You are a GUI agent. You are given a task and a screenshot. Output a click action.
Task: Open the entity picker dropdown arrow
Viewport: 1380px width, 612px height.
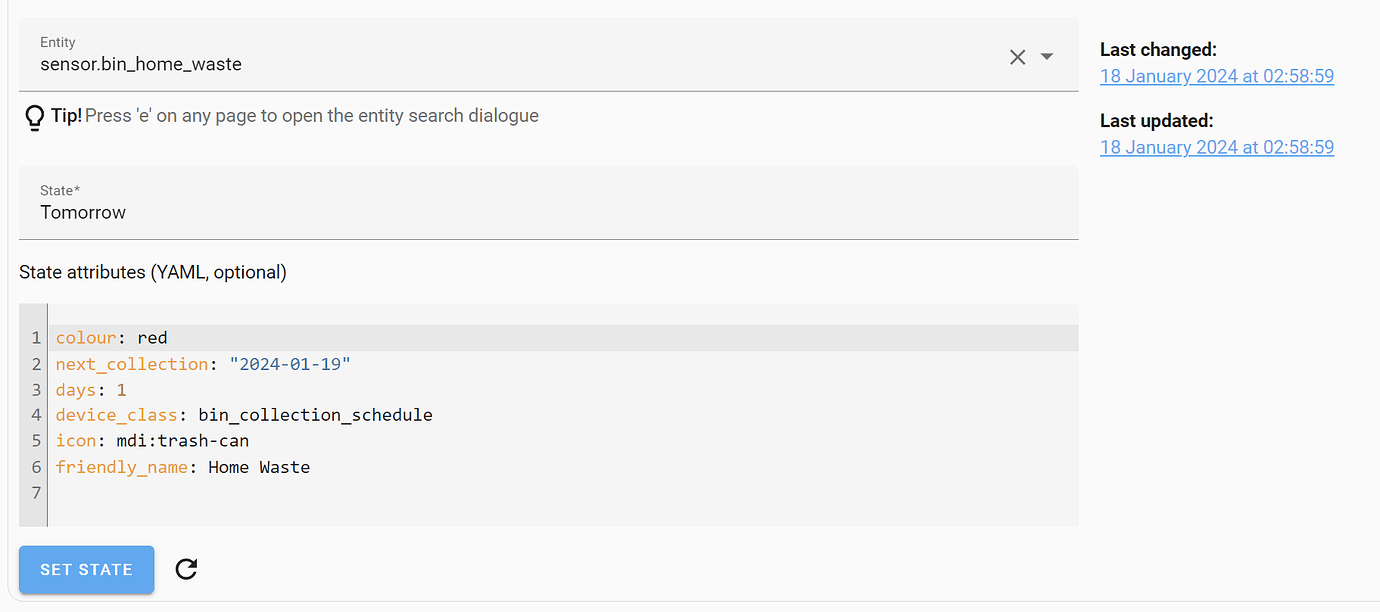pos(1046,57)
